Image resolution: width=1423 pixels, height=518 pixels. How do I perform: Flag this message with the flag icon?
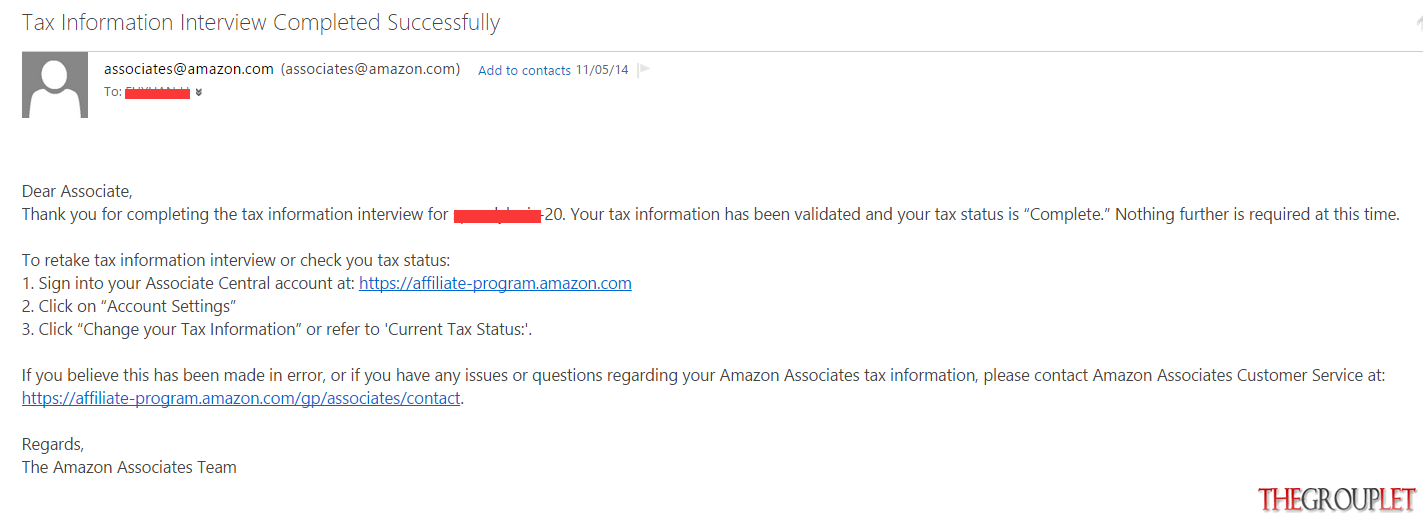(x=644, y=70)
